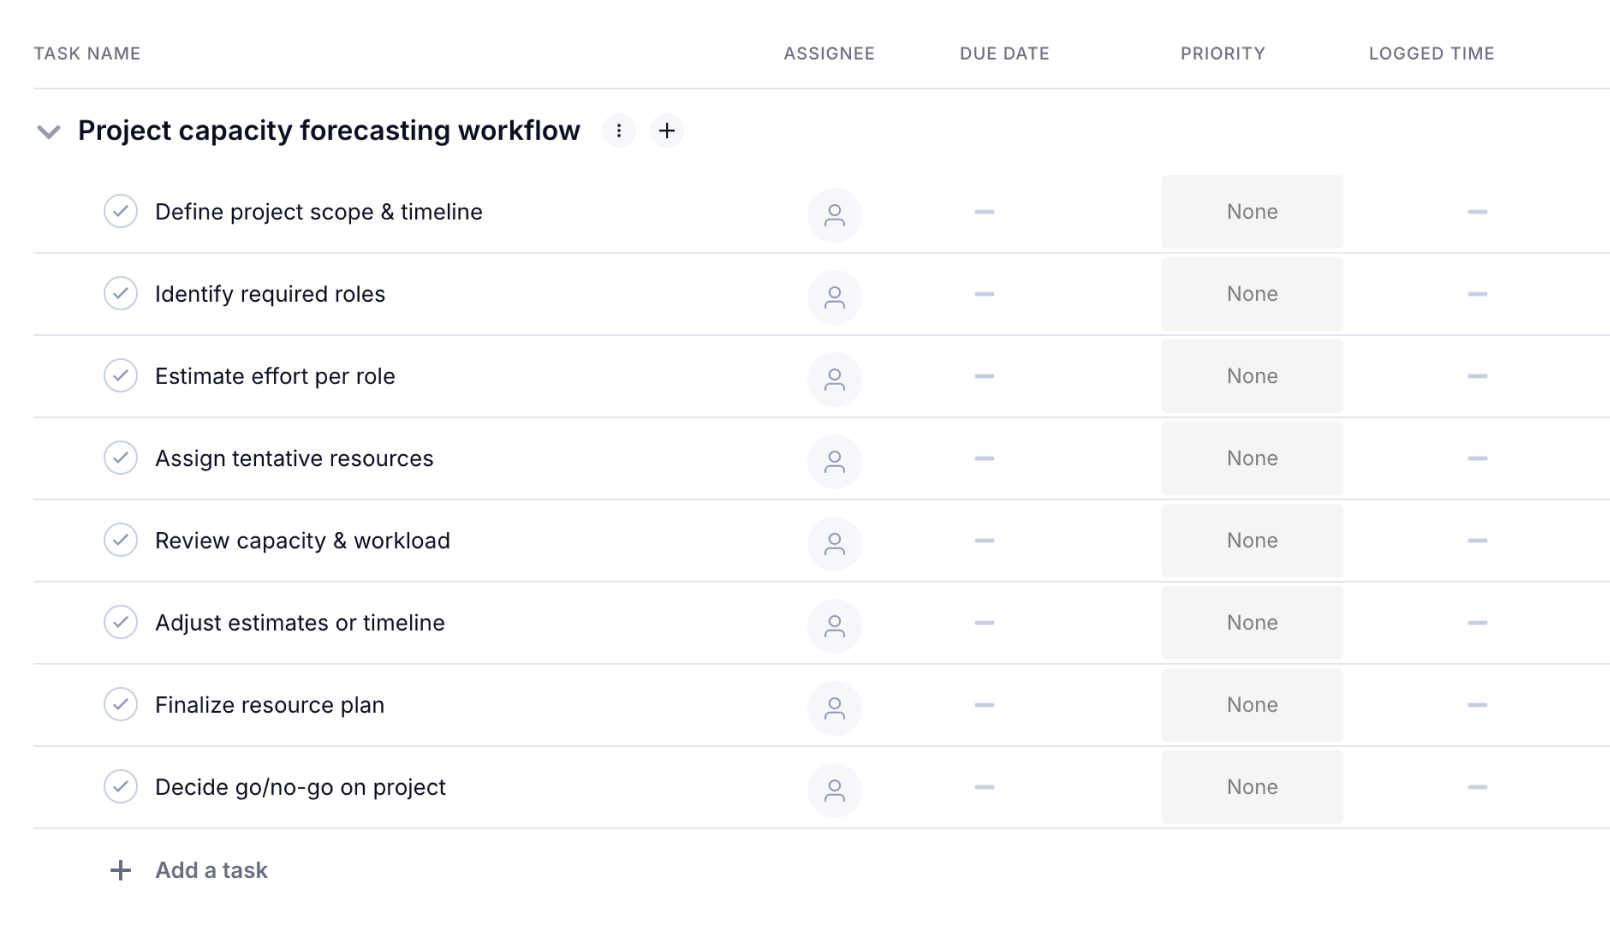
Task: Mark Define project scope & timeline complete
Action: (121, 212)
